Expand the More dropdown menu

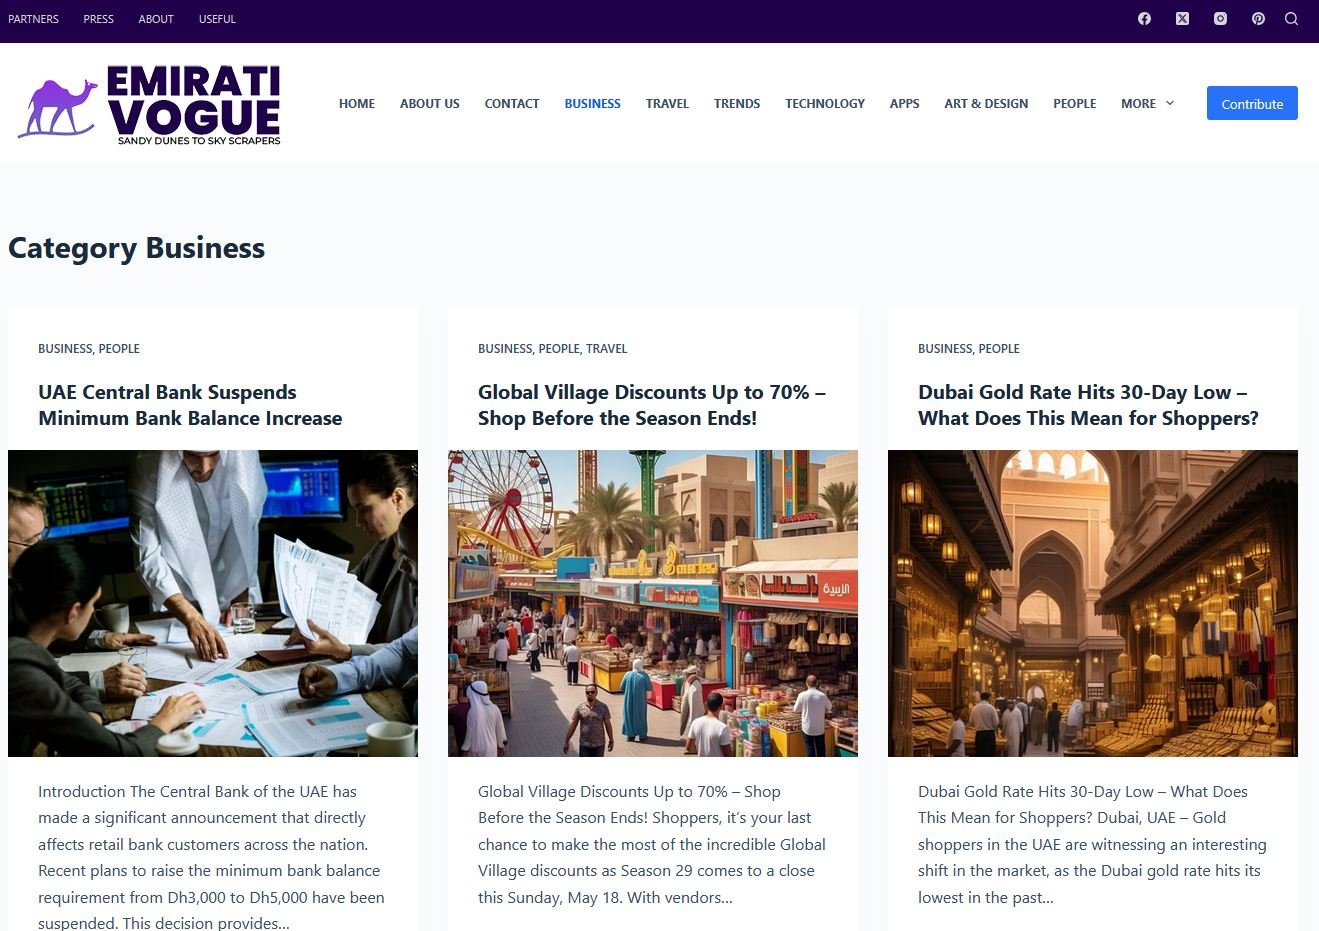1147,104
